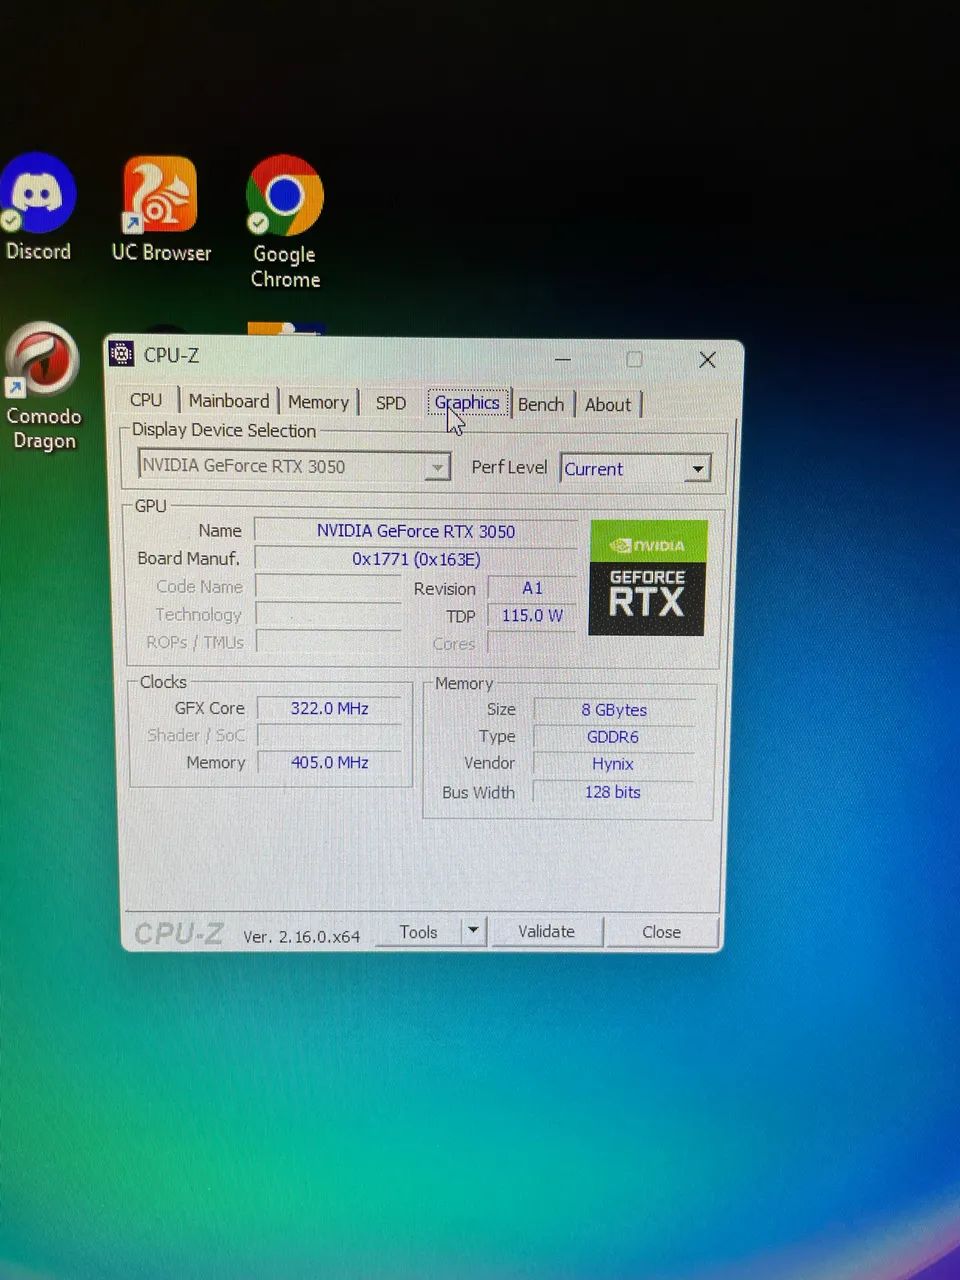Image resolution: width=960 pixels, height=1280 pixels.
Task: Click the Memory clock value 405.0 MHz
Action: (x=330, y=762)
